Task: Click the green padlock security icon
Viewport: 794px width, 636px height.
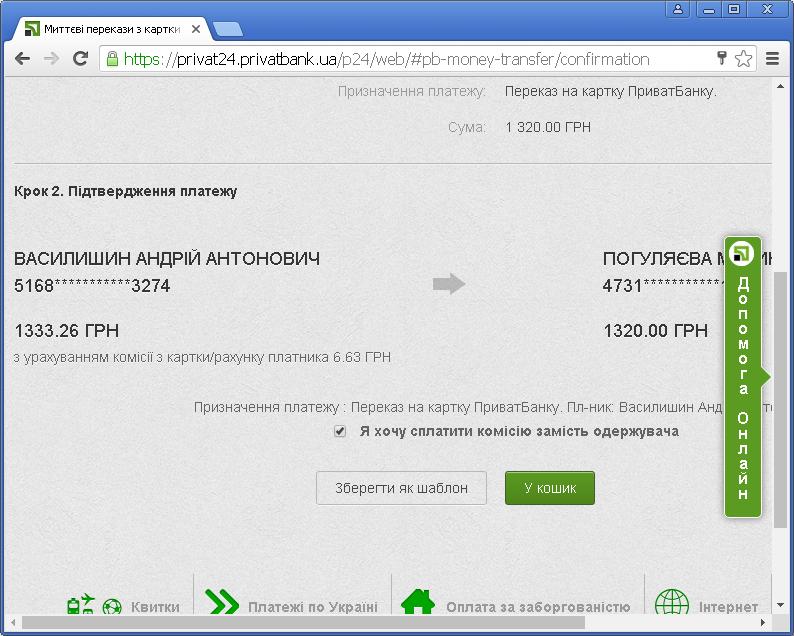Action: [112, 59]
